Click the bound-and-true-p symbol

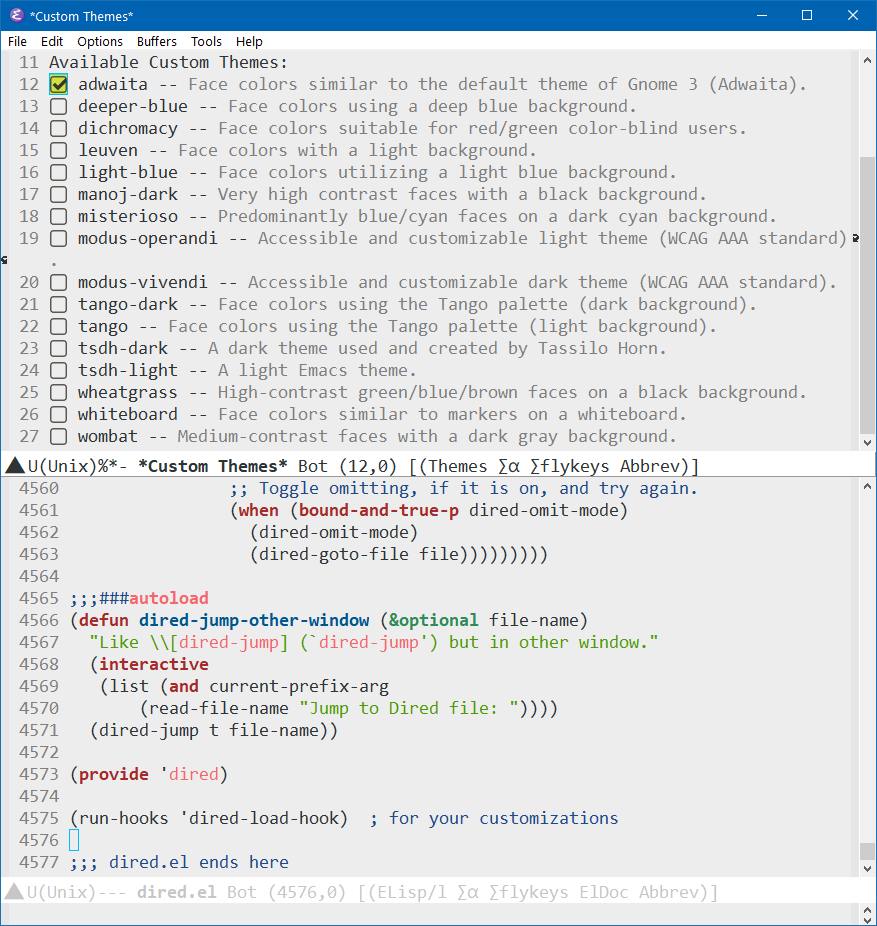pyautogui.click(x=379, y=510)
